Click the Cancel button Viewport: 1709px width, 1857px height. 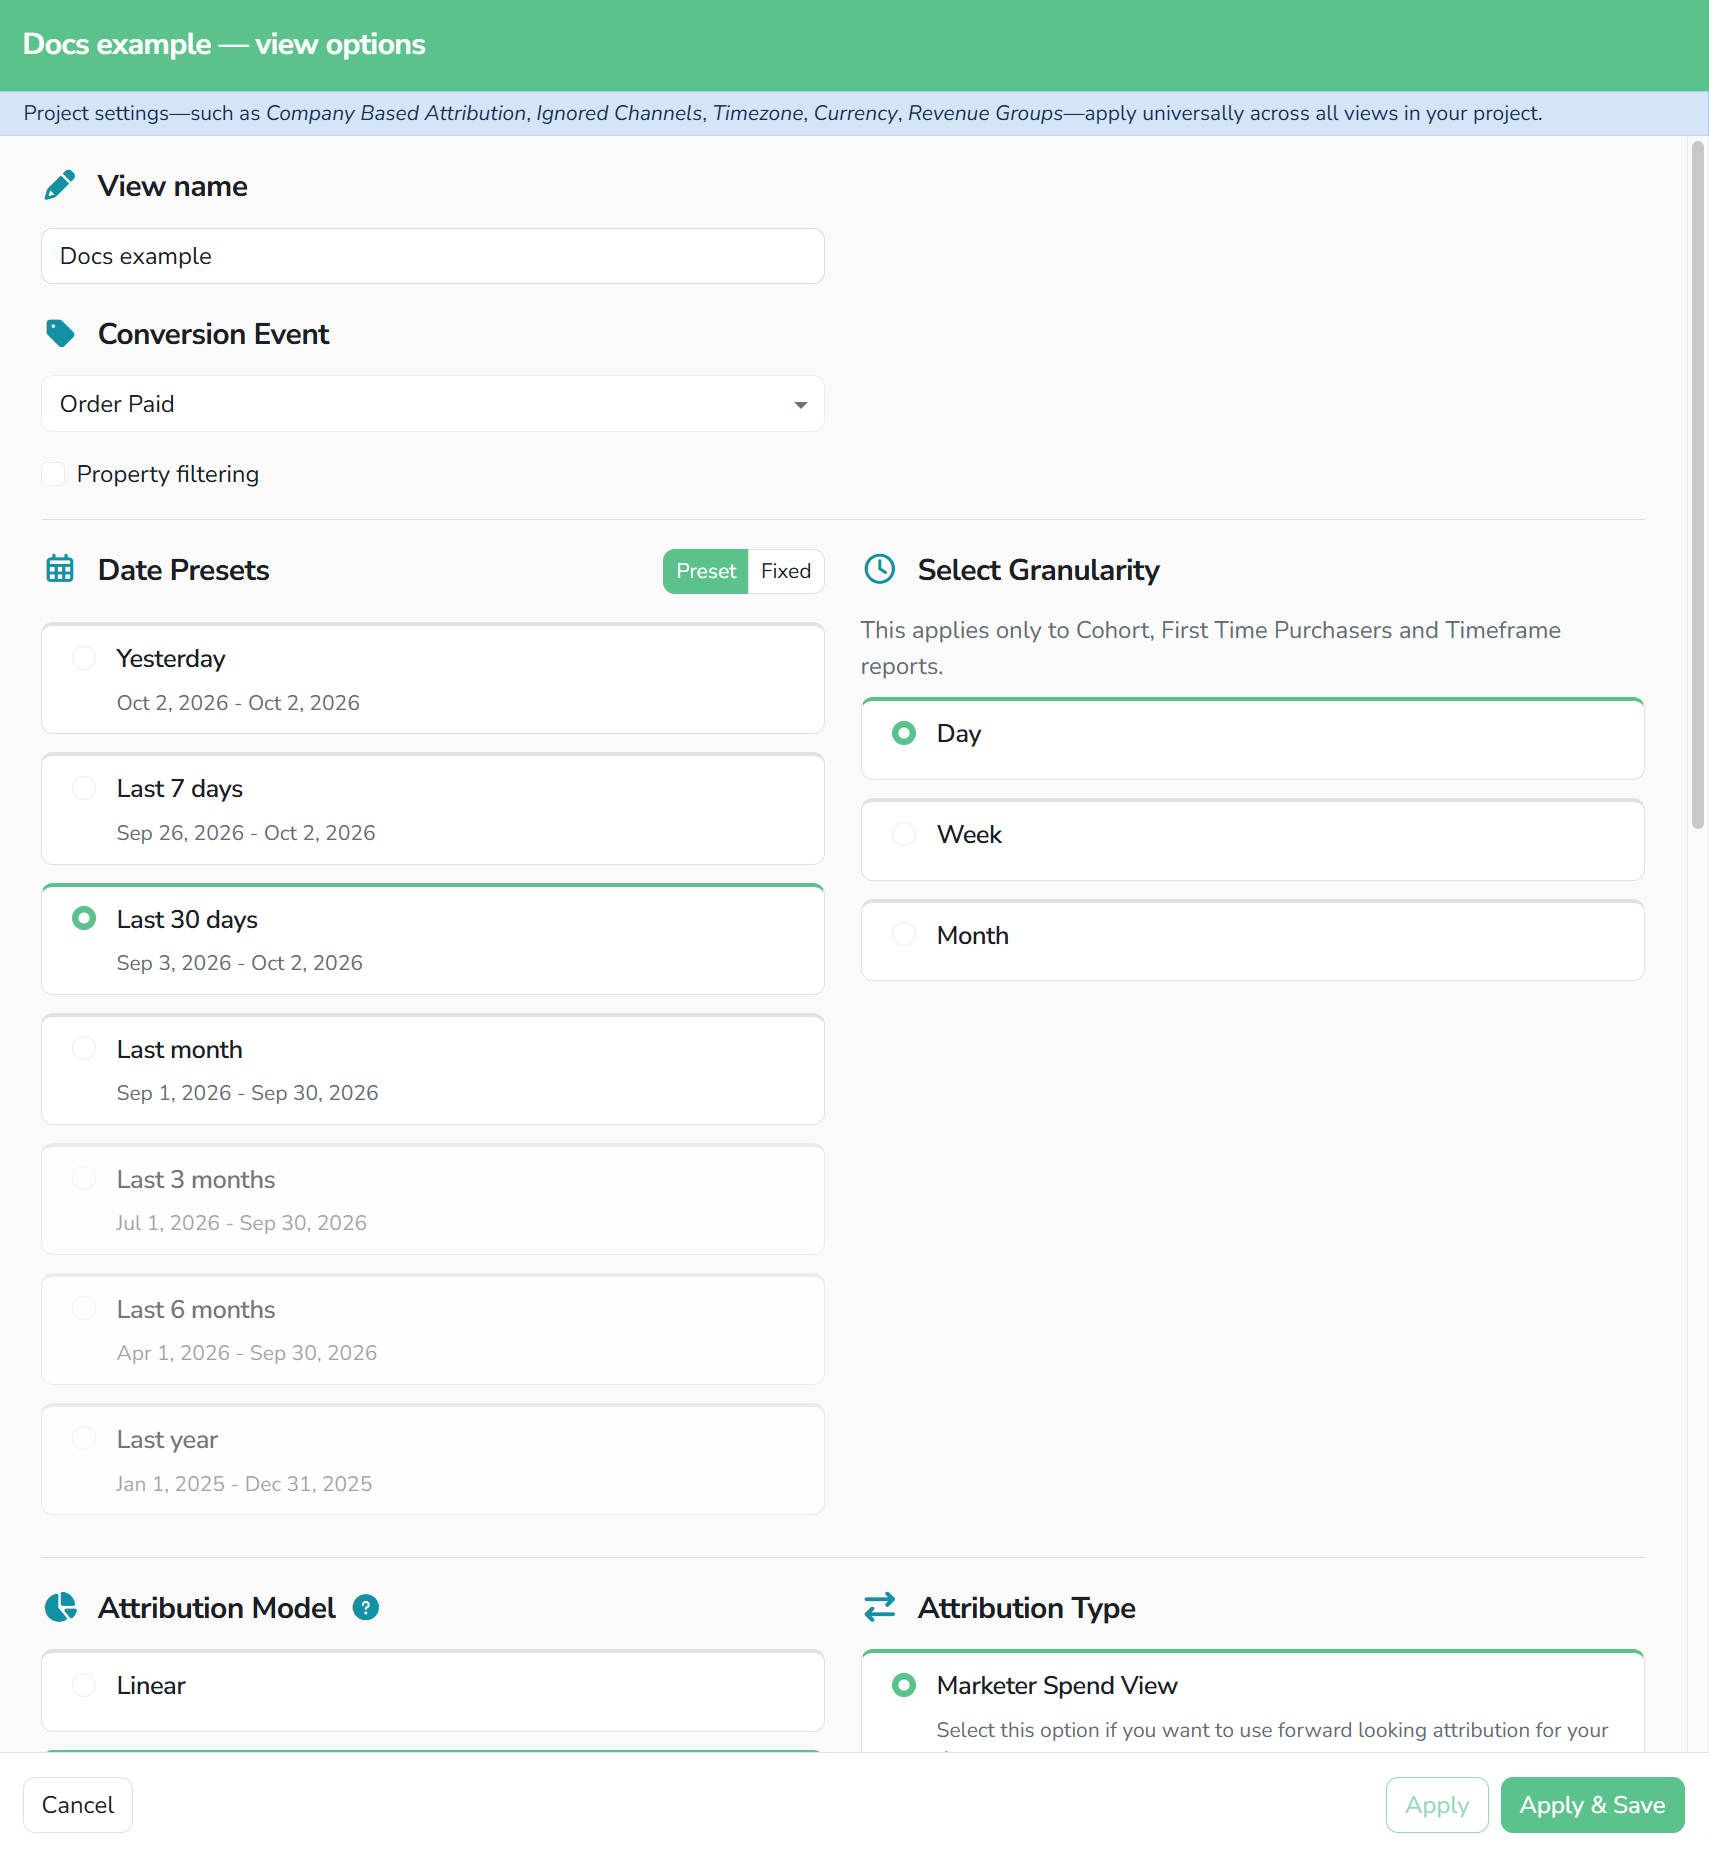(x=78, y=1805)
